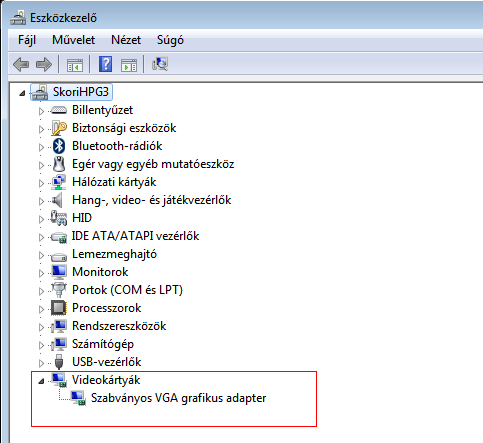Select the Billentyűzet label

coord(103,110)
